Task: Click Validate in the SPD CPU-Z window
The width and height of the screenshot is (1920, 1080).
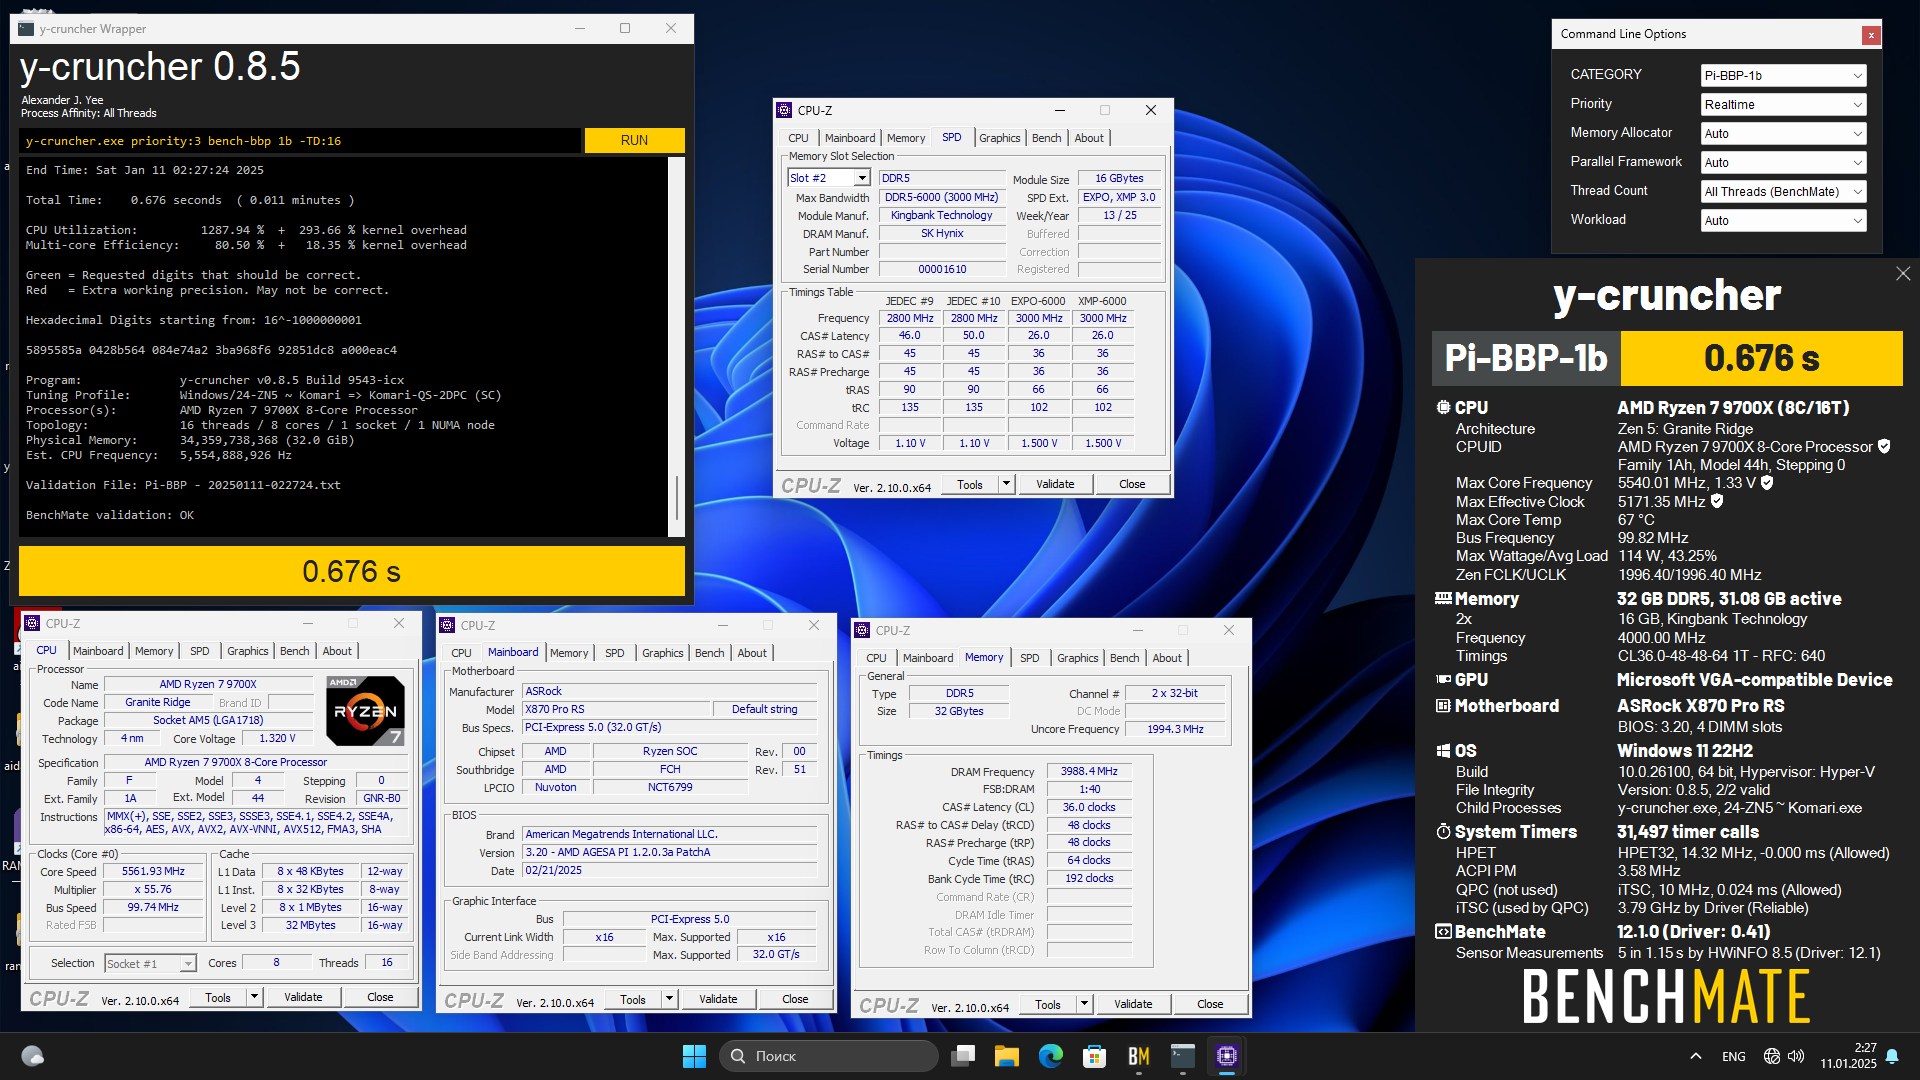Action: point(1055,484)
